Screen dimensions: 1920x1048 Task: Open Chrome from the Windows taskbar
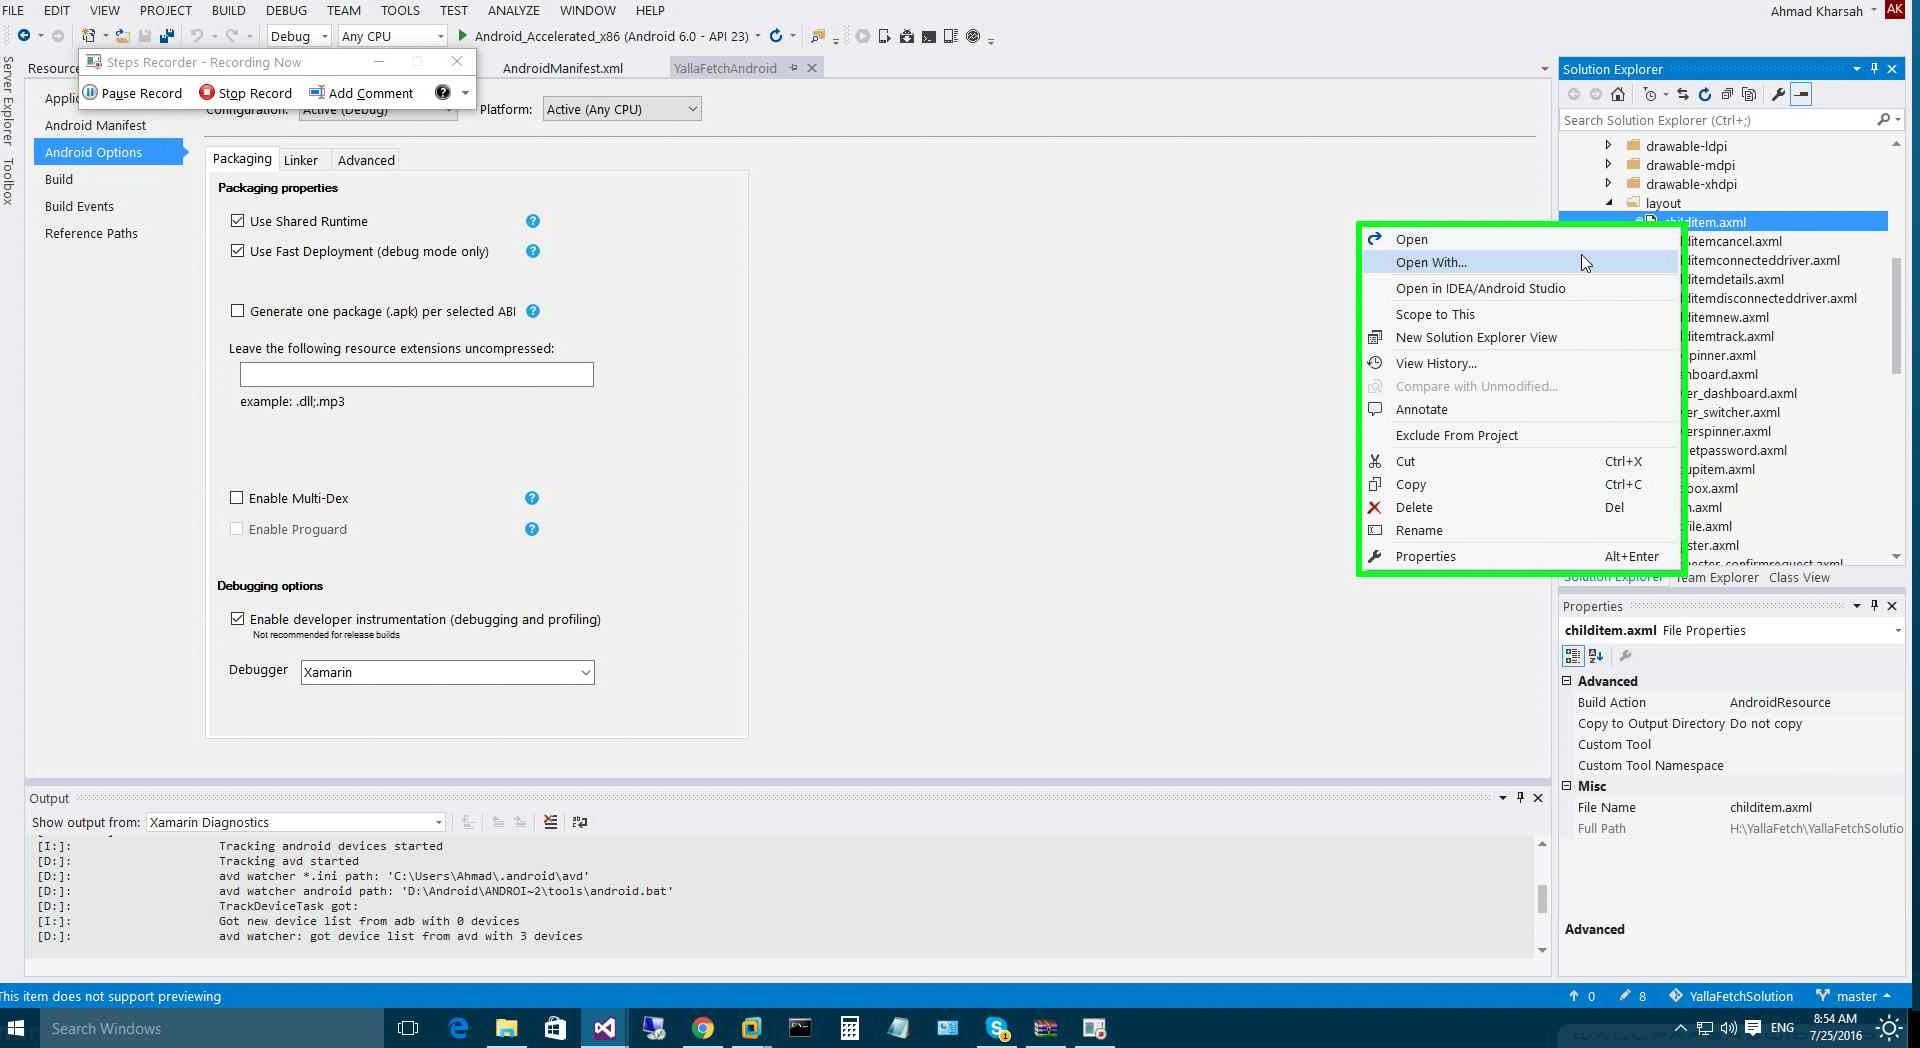(x=702, y=1028)
